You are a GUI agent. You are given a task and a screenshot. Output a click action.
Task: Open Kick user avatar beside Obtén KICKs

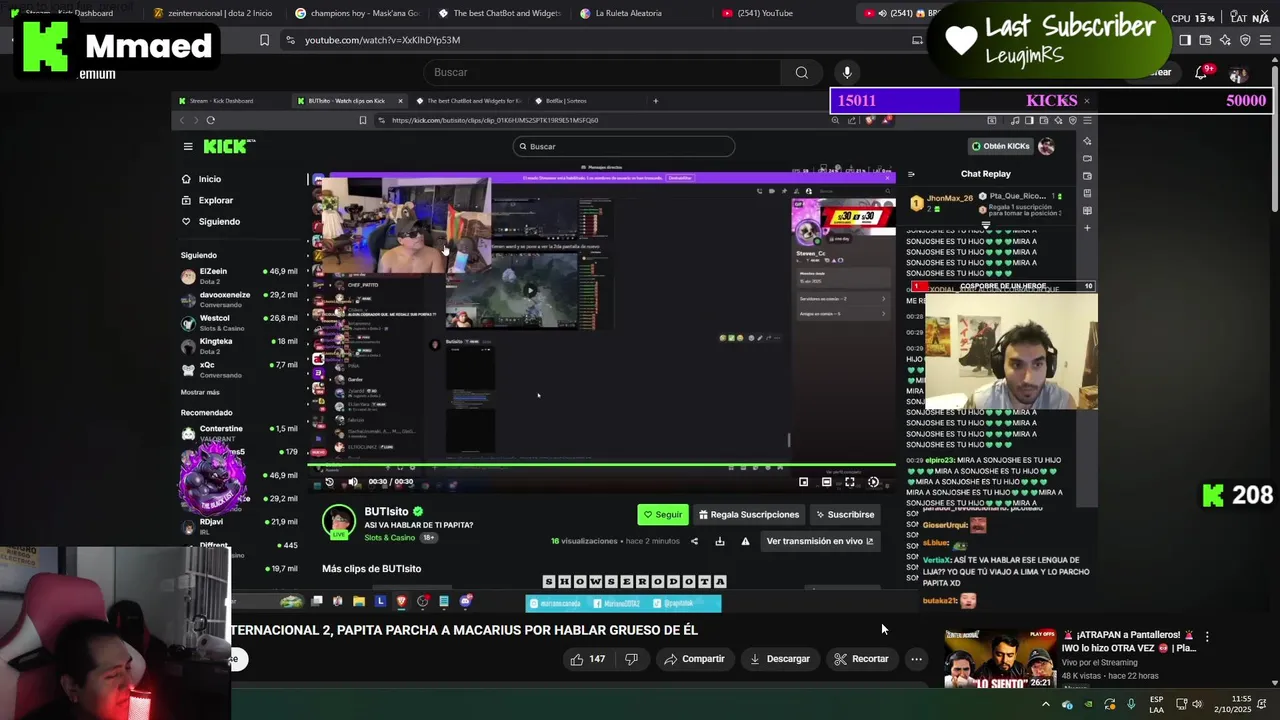tap(1046, 146)
